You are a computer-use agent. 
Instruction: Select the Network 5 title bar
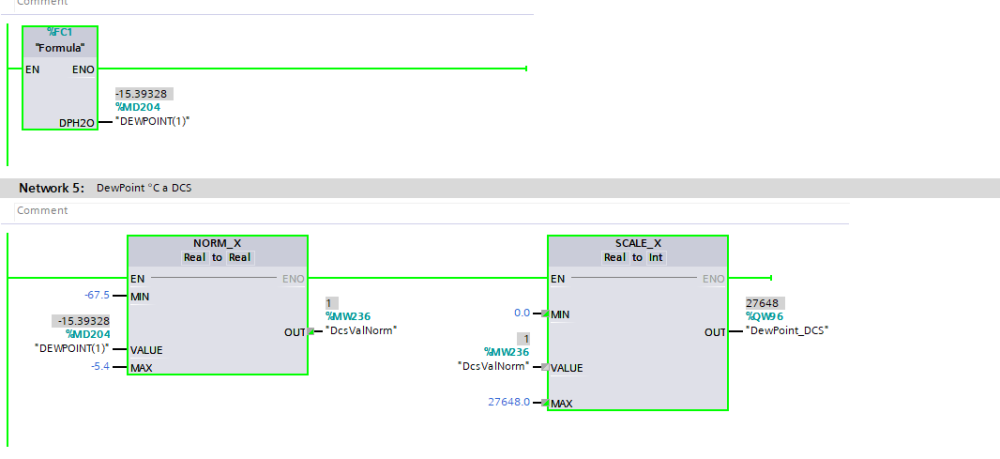pyautogui.click(x=500, y=188)
